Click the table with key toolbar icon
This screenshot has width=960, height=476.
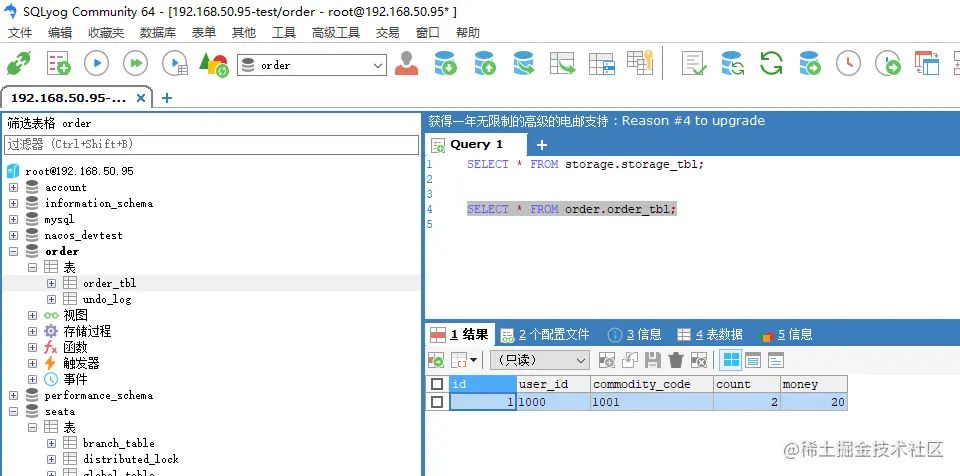pyautogui.click(x=640, y=62)
